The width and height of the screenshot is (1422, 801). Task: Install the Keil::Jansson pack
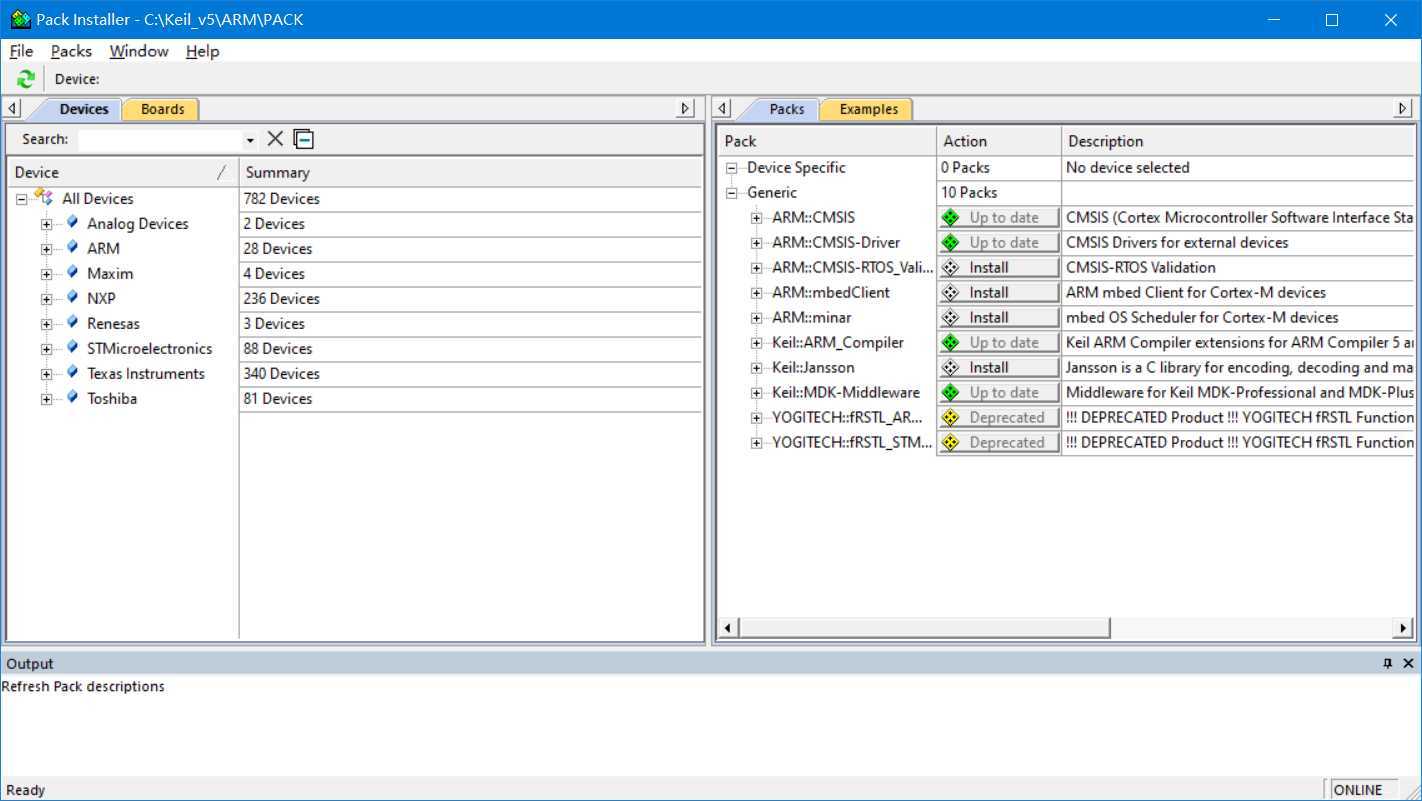(x=999, y=367)
